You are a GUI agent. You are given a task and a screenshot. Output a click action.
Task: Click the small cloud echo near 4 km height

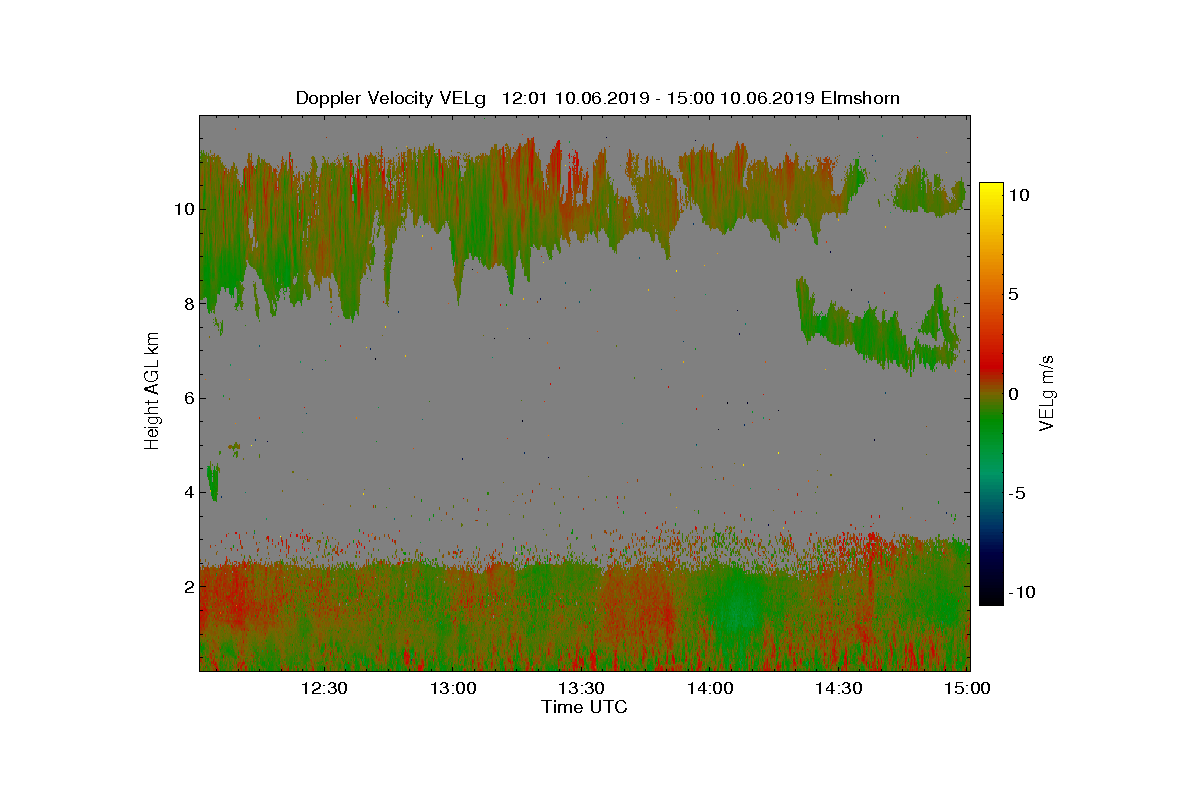pos(213,482)
